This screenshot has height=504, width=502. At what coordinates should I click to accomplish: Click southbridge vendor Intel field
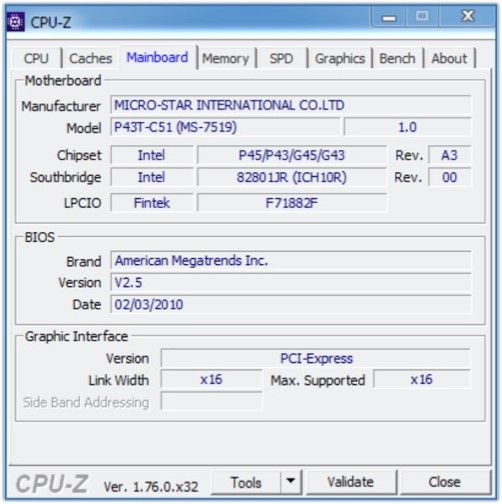[x=152, y=177]
